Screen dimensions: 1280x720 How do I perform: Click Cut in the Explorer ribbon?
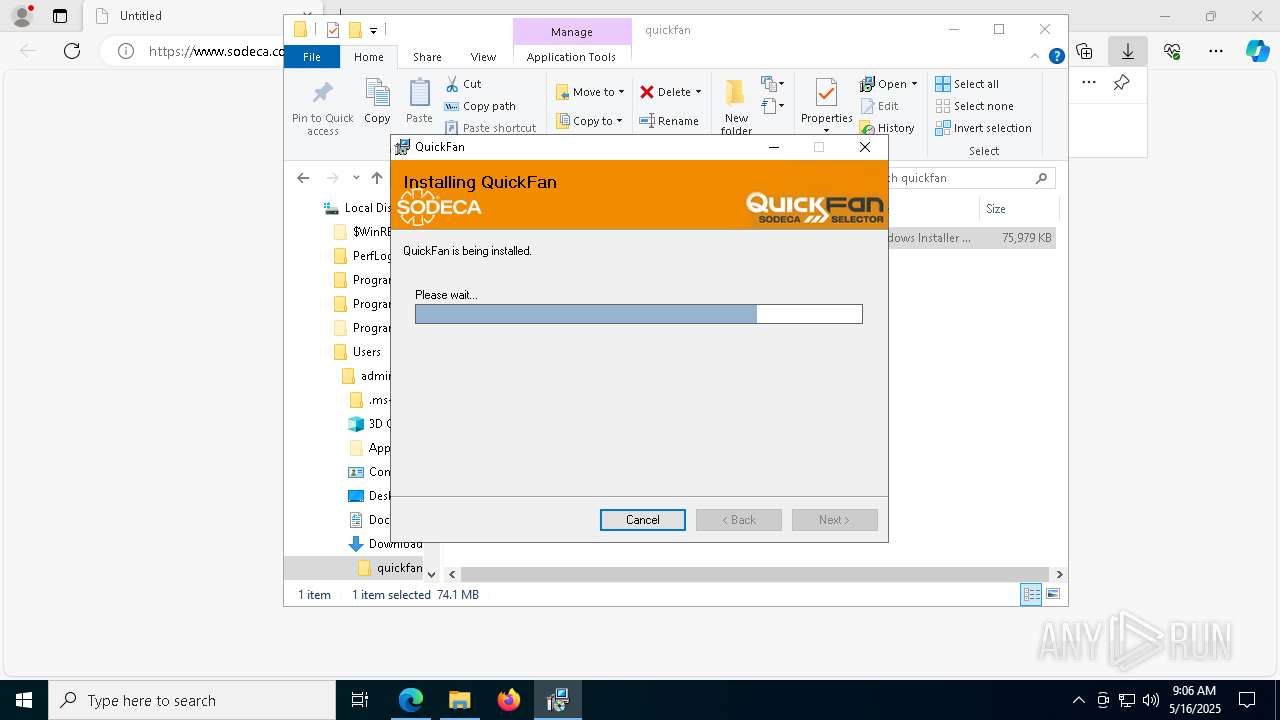[463, 84]
